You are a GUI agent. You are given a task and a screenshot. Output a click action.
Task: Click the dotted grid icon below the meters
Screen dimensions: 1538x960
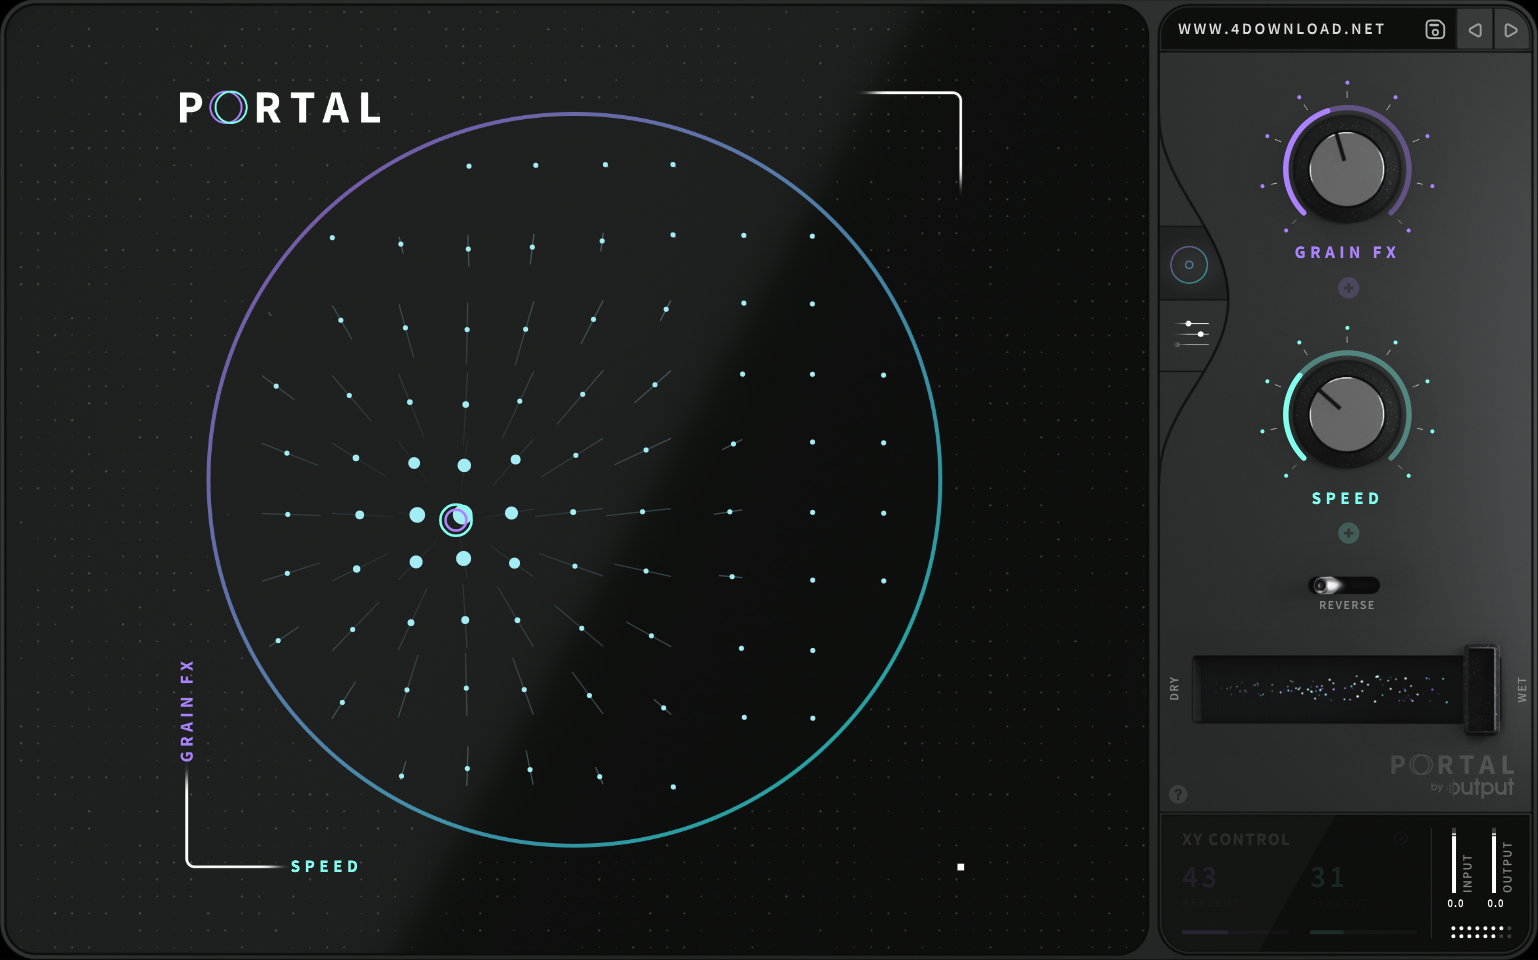tap(1480, 931)
